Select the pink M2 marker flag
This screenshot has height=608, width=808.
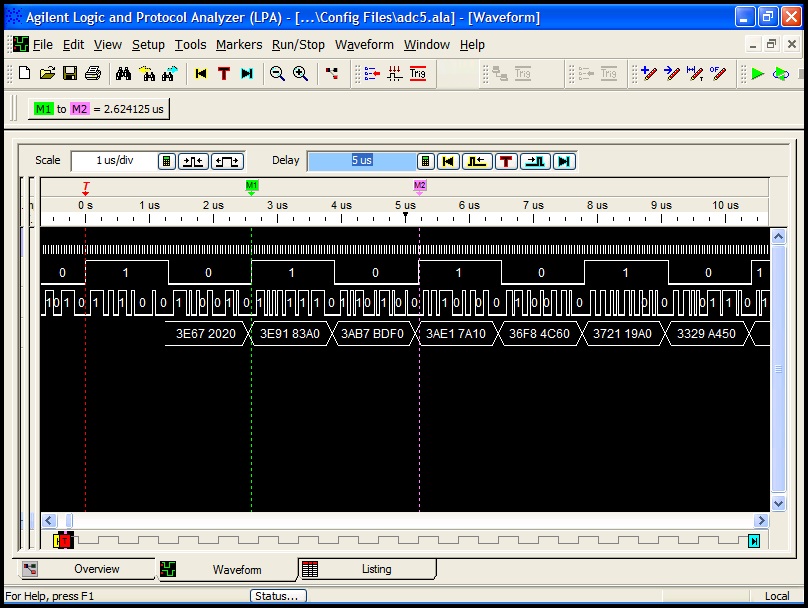point(419,187)
